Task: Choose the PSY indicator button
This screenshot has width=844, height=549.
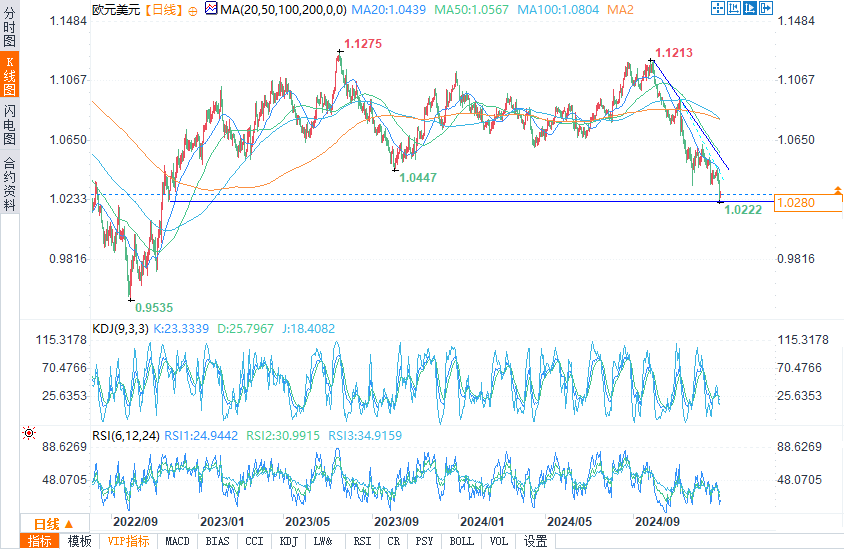Action: (424, 541)
